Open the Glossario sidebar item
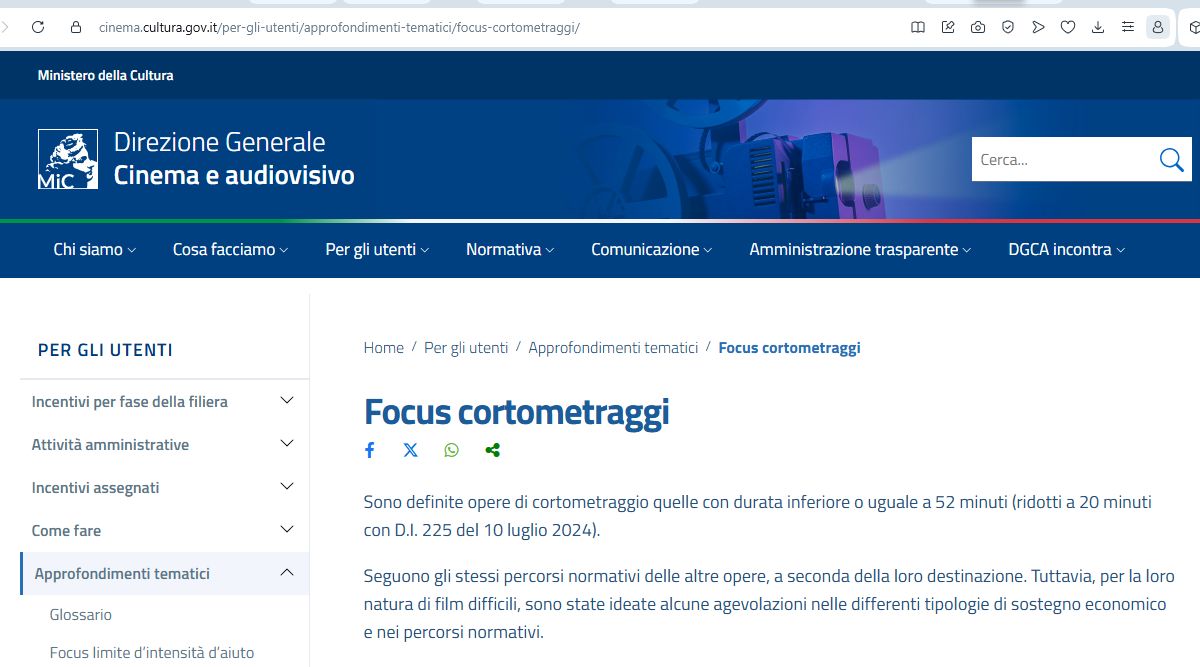1200x667 pixels. [81, 615]
